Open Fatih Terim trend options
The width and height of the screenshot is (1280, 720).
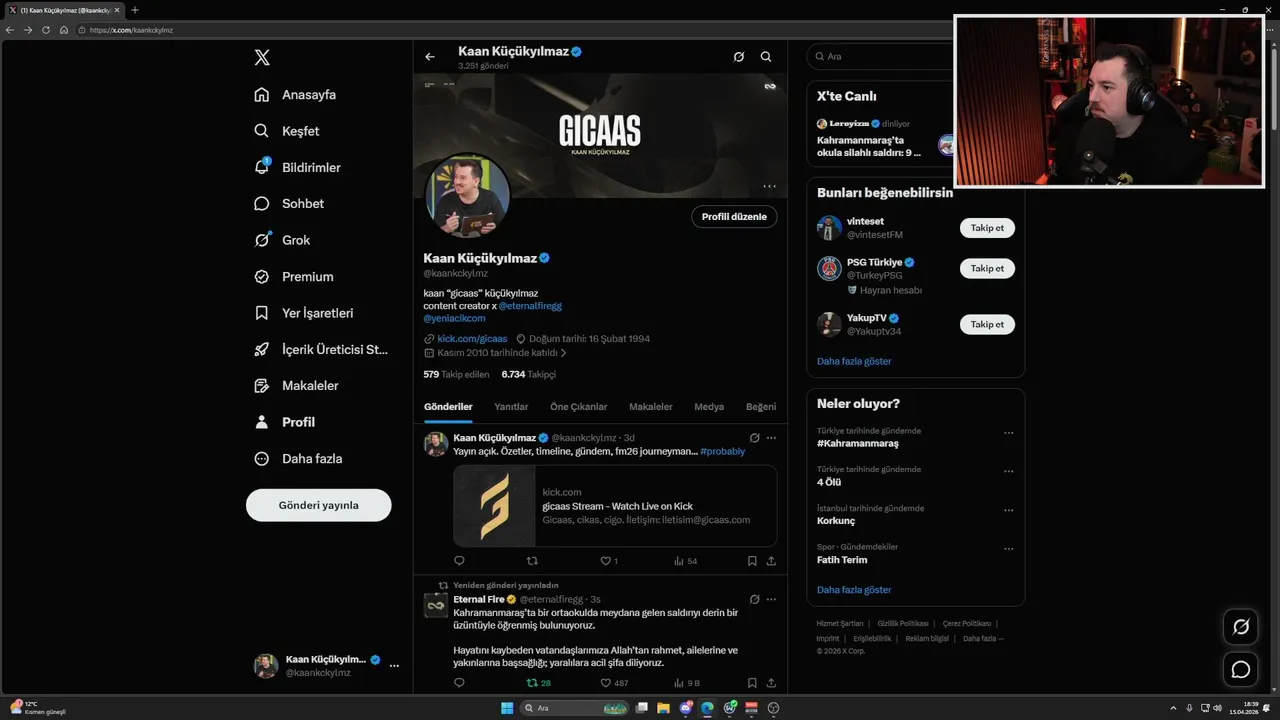(x=1008, y=549)
